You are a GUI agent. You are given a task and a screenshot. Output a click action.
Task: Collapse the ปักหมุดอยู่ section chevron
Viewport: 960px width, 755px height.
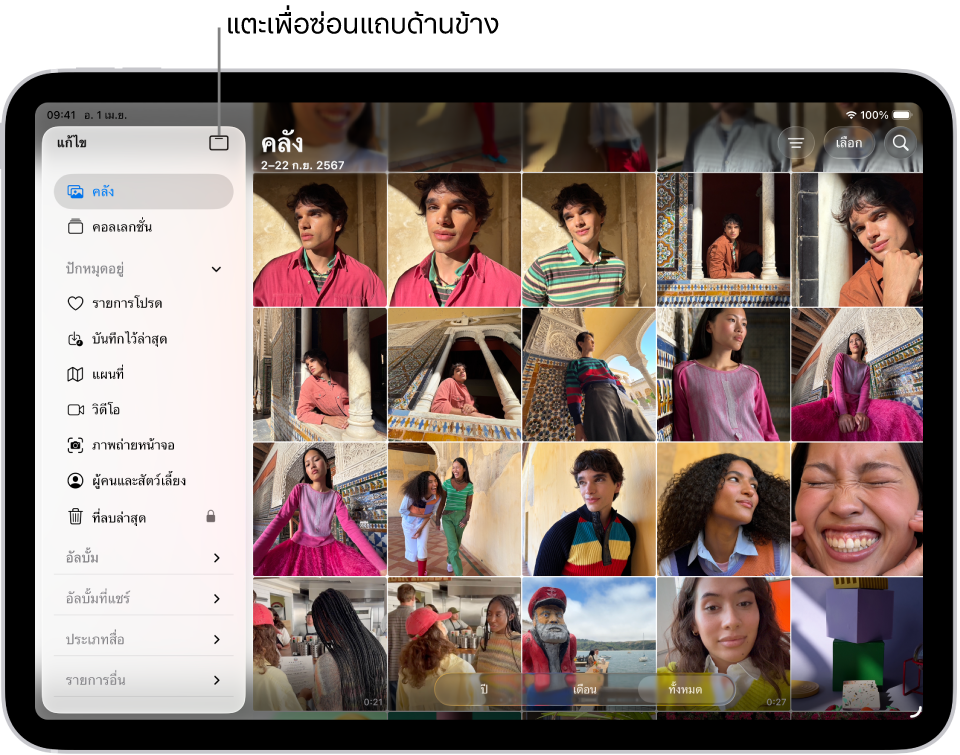click(216, 269)
